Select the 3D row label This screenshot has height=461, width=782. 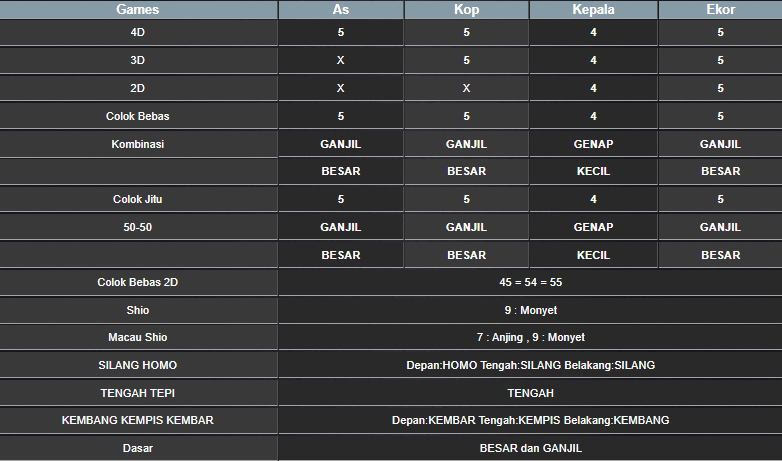138,60
